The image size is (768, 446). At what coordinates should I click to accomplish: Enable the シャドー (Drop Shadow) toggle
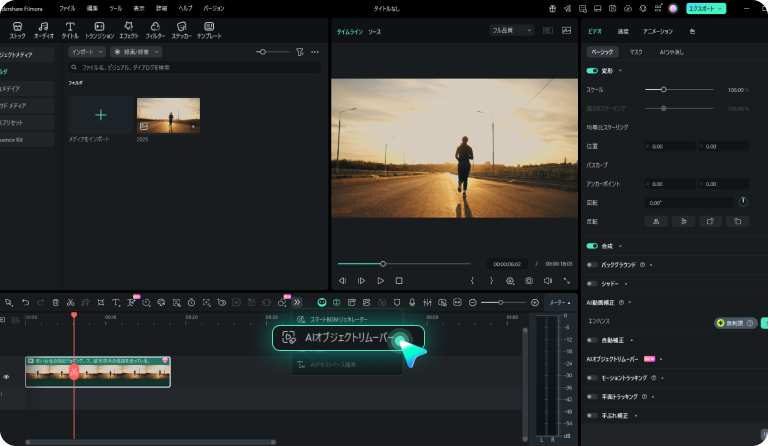coord(593,283)
